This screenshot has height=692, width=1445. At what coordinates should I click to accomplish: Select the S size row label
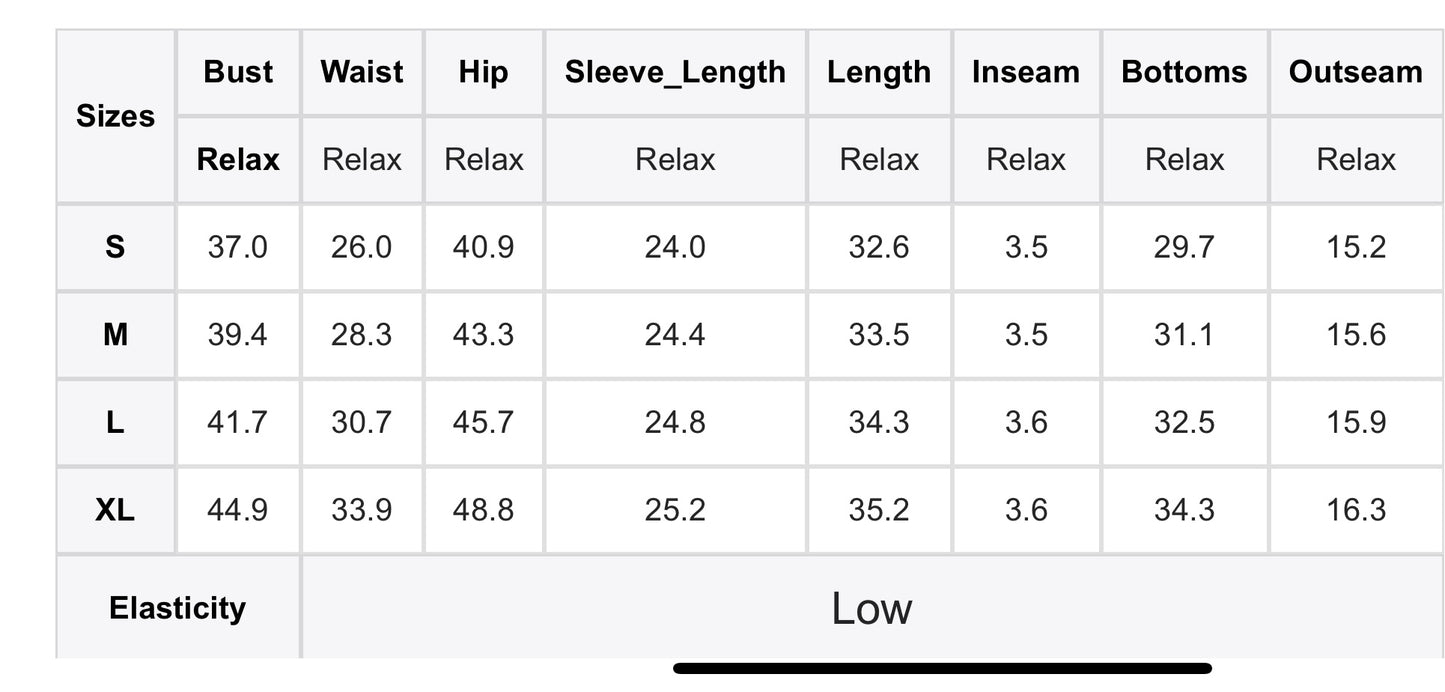click(x=116, y=247)
